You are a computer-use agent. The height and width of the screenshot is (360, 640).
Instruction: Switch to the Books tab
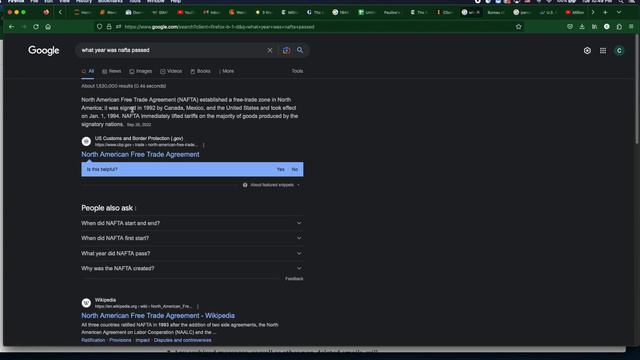[200, 71]
